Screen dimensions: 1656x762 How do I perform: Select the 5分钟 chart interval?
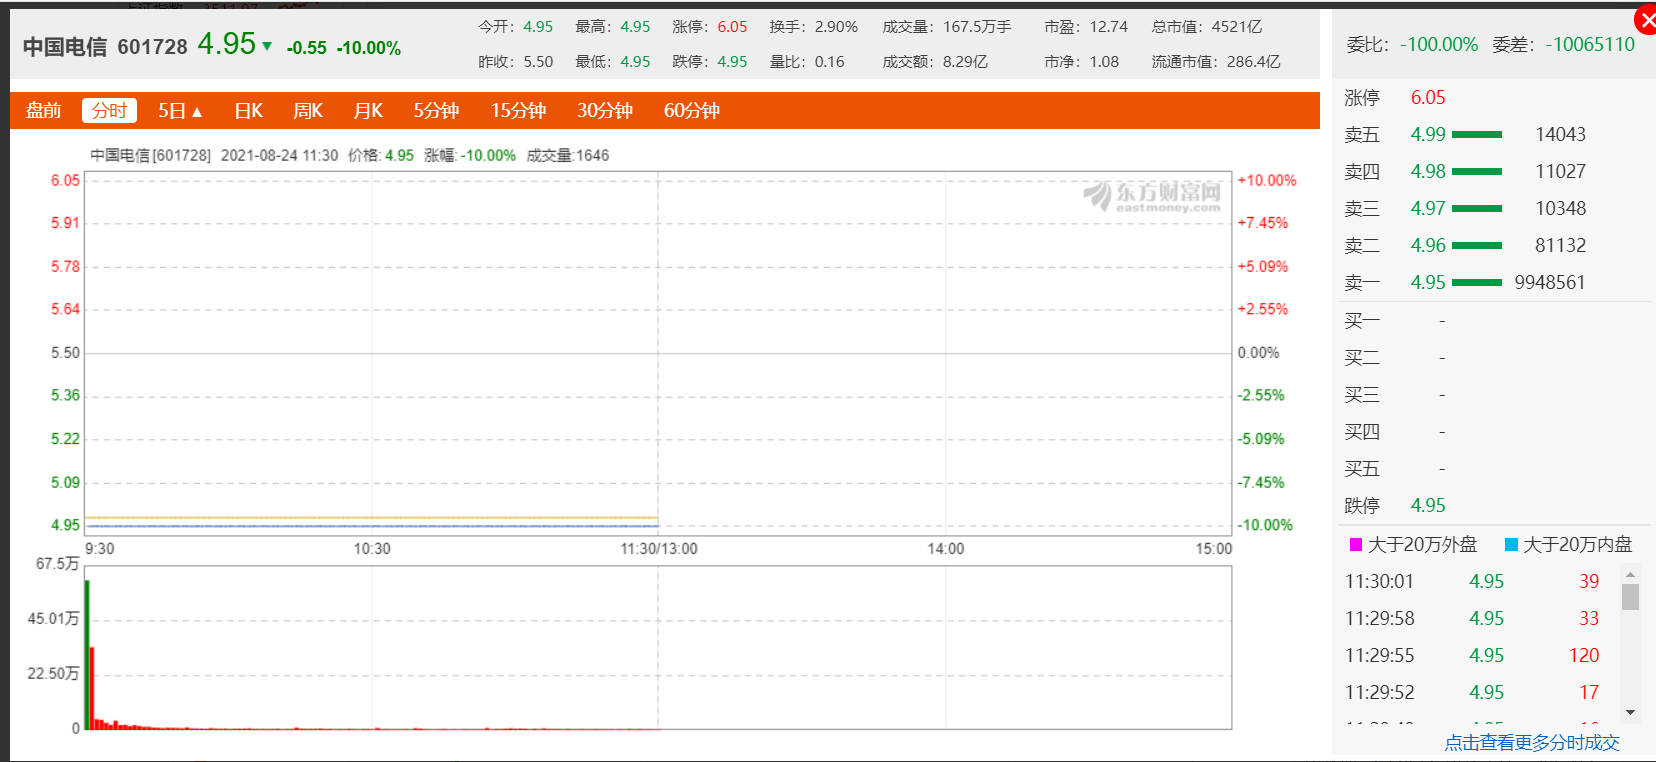[436, 110]
